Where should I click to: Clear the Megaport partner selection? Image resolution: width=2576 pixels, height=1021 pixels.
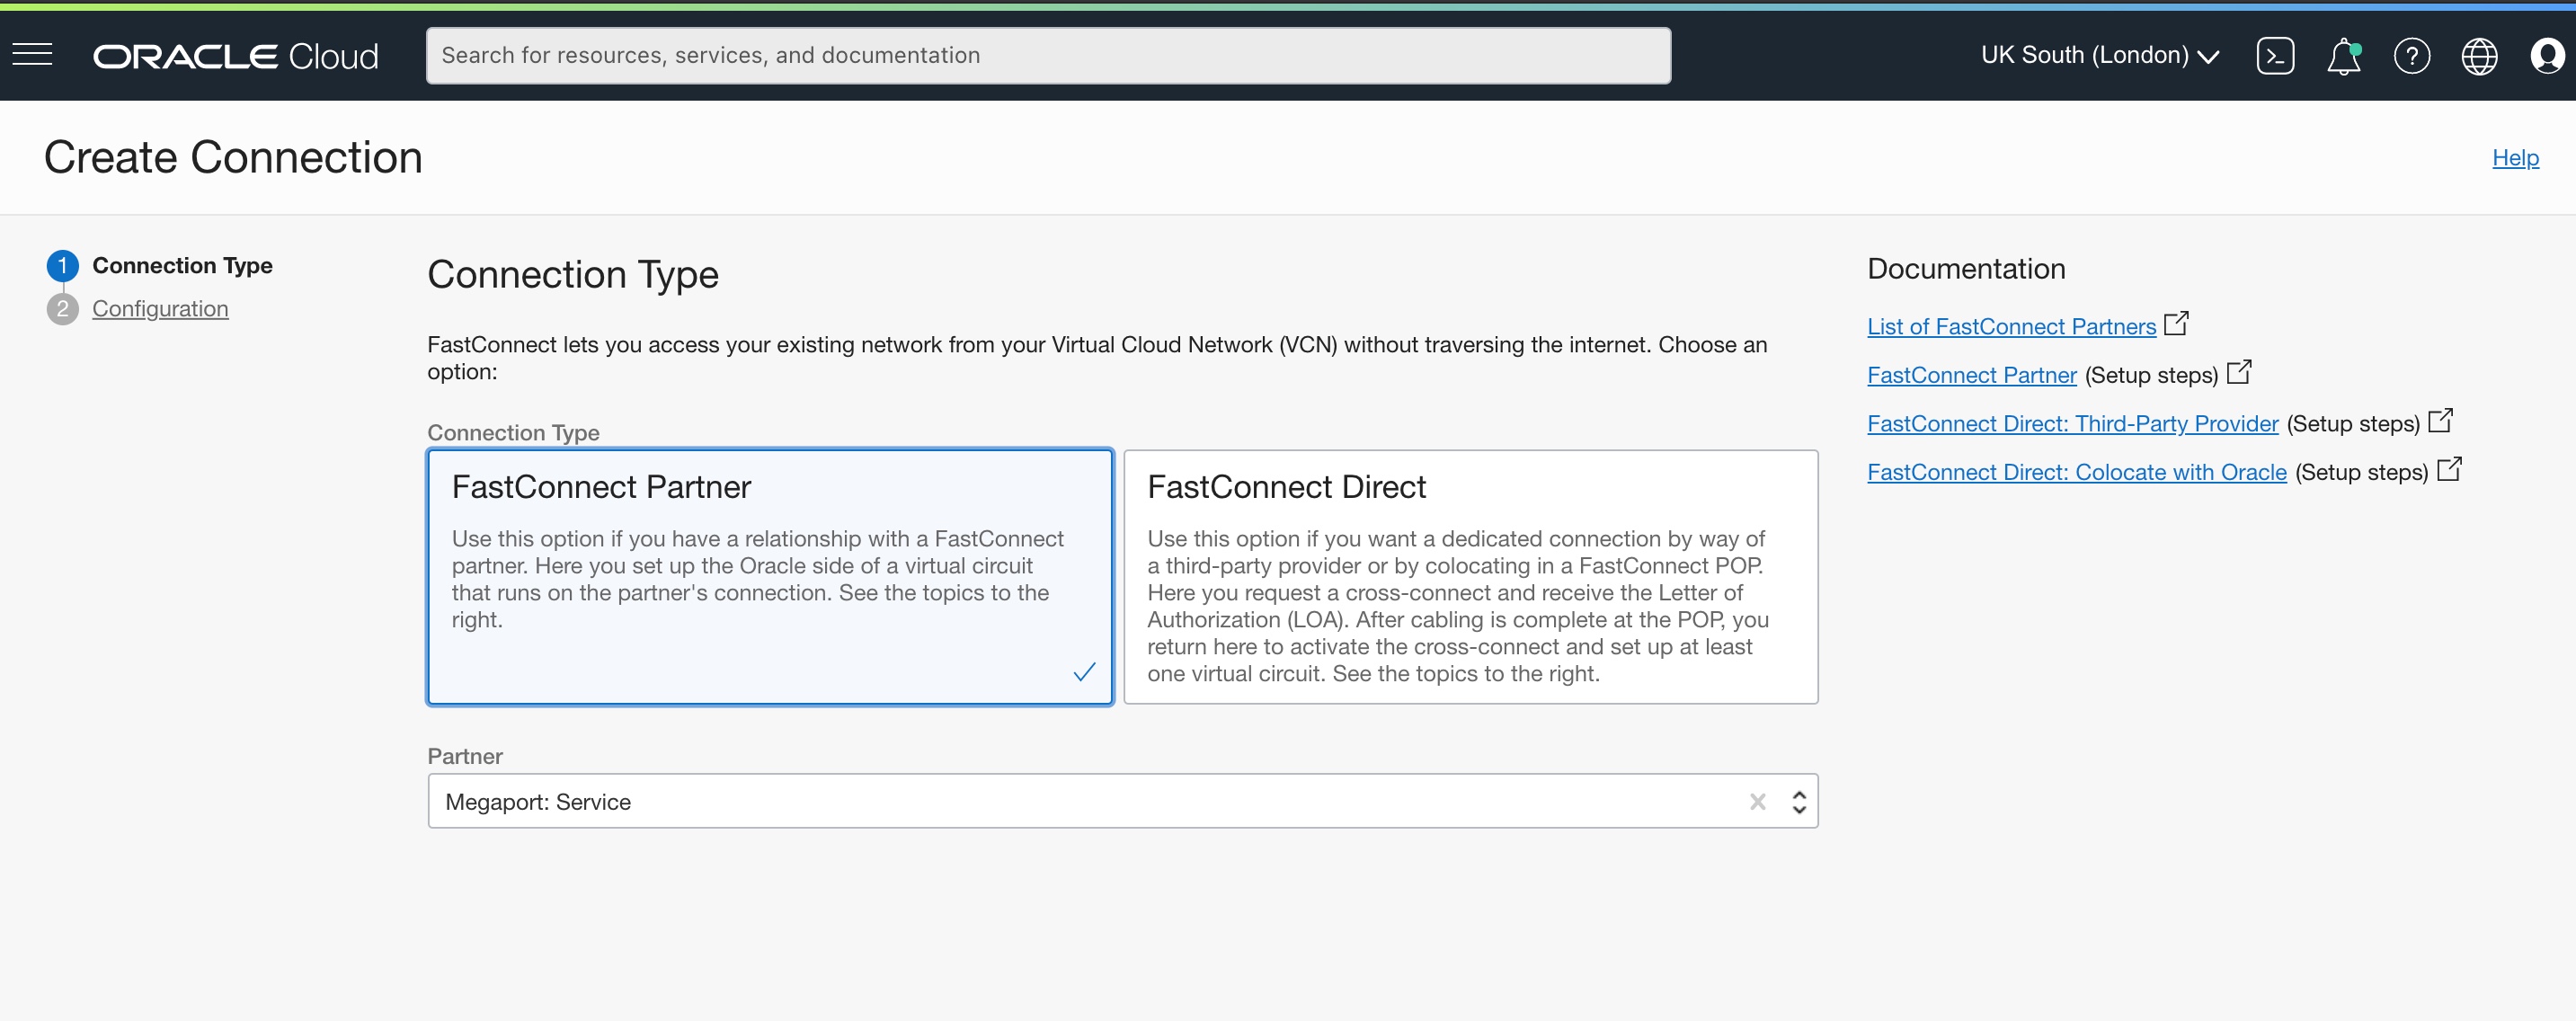click(1757, 801)
